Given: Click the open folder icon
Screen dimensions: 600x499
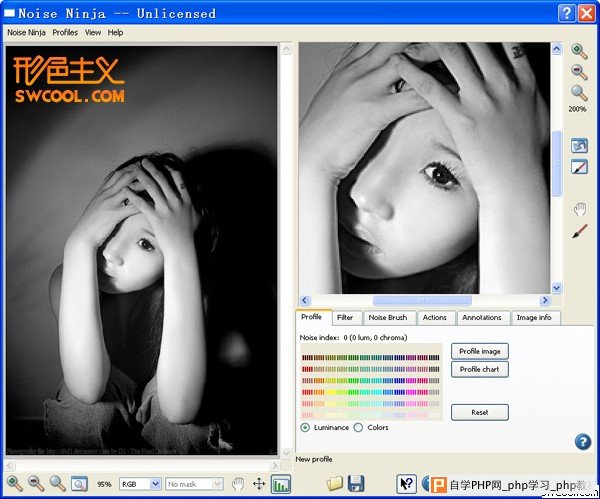Looking at the screenshot, I should [334, 484].
